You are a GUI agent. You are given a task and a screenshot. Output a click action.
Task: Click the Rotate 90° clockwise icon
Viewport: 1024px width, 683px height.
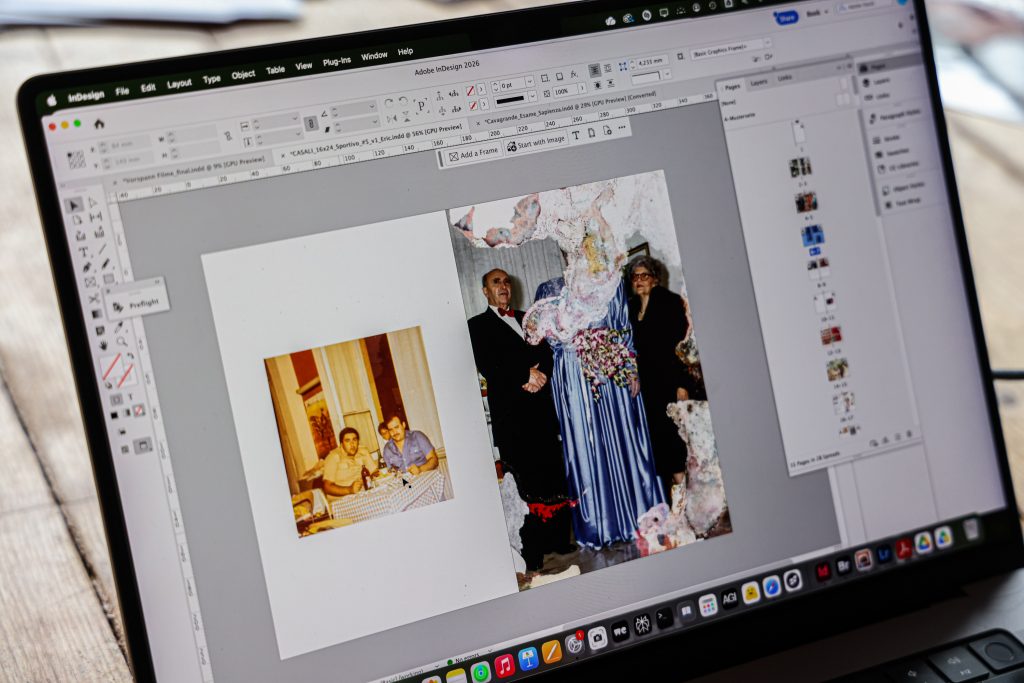[x=389, y=103]
